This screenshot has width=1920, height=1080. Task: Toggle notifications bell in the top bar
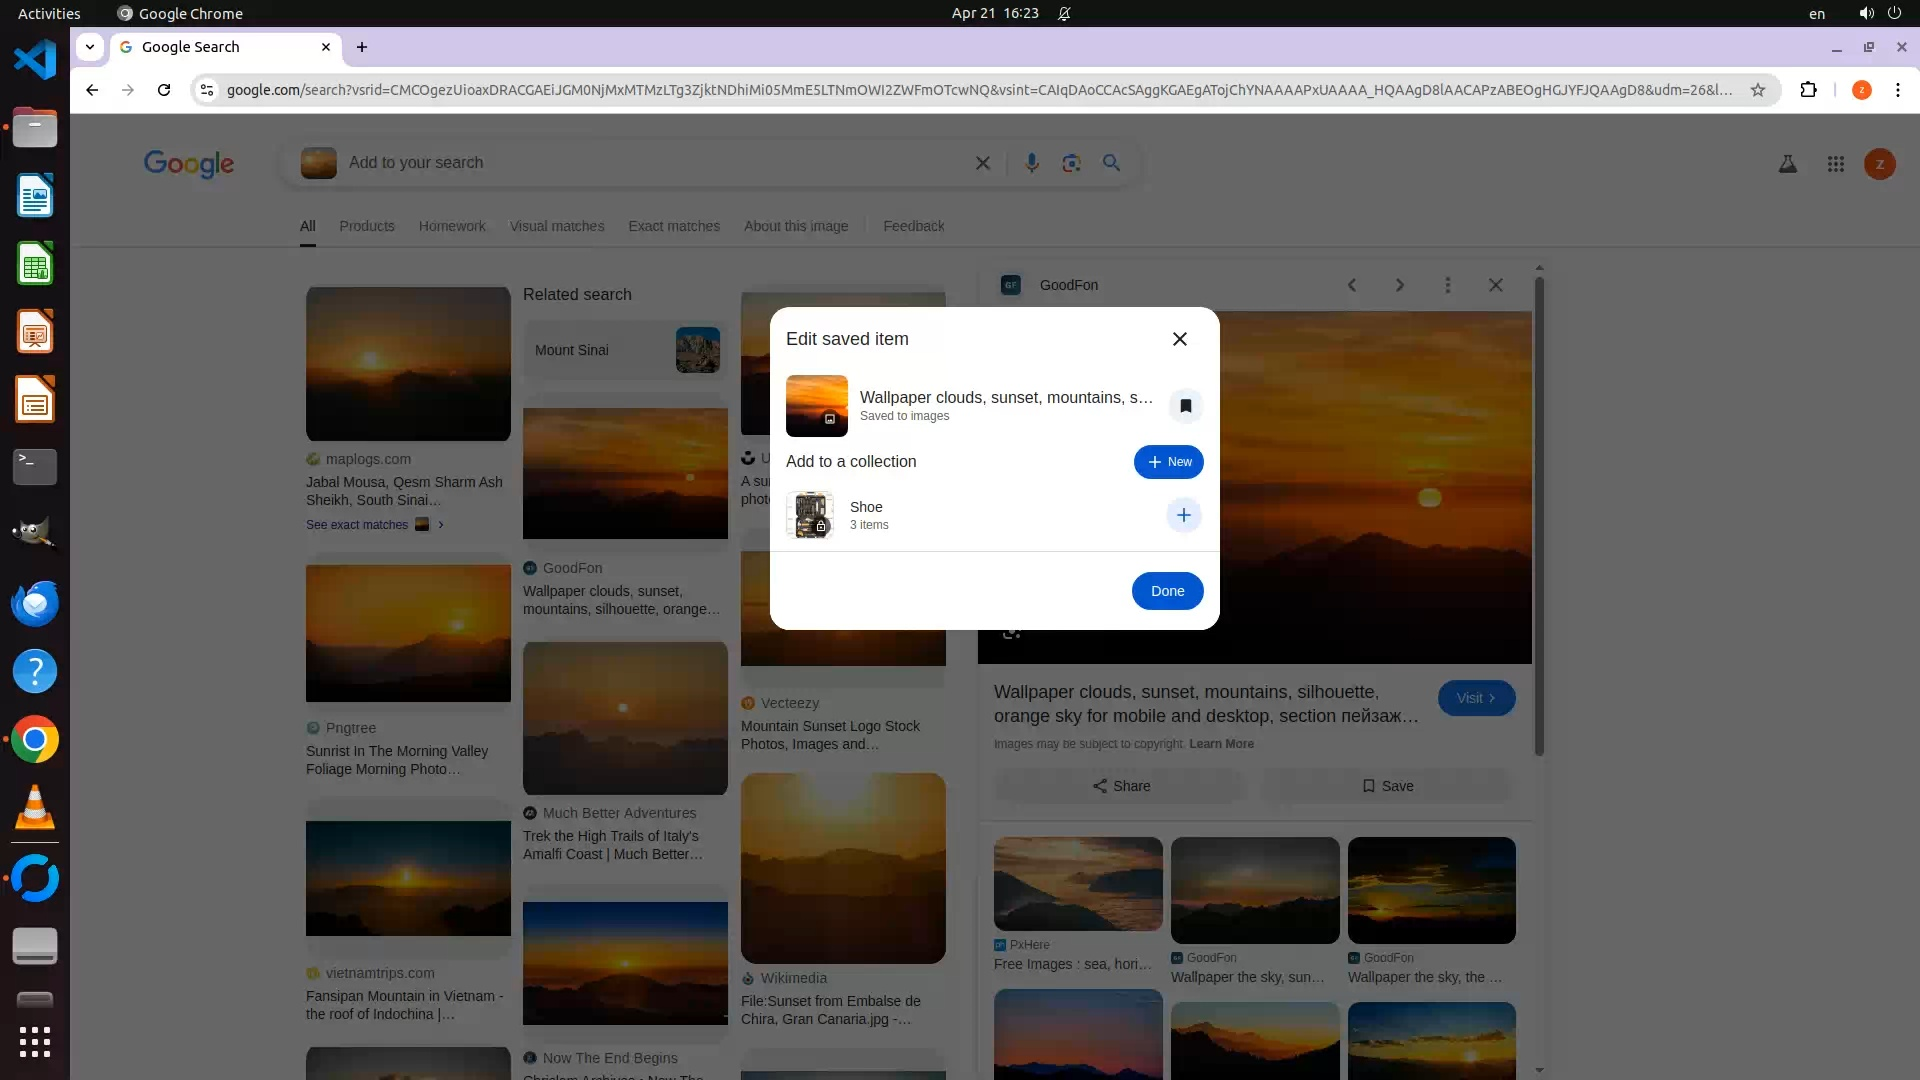point(1064,14)
